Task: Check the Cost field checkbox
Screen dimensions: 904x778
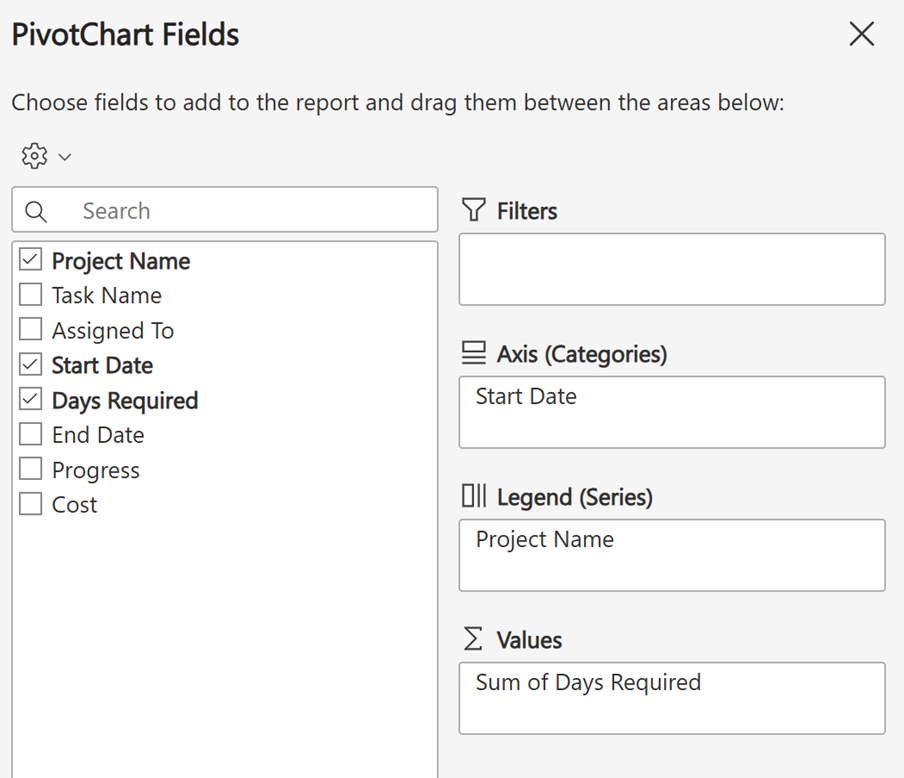Action: pyautogui.click(x=31, y=504)
